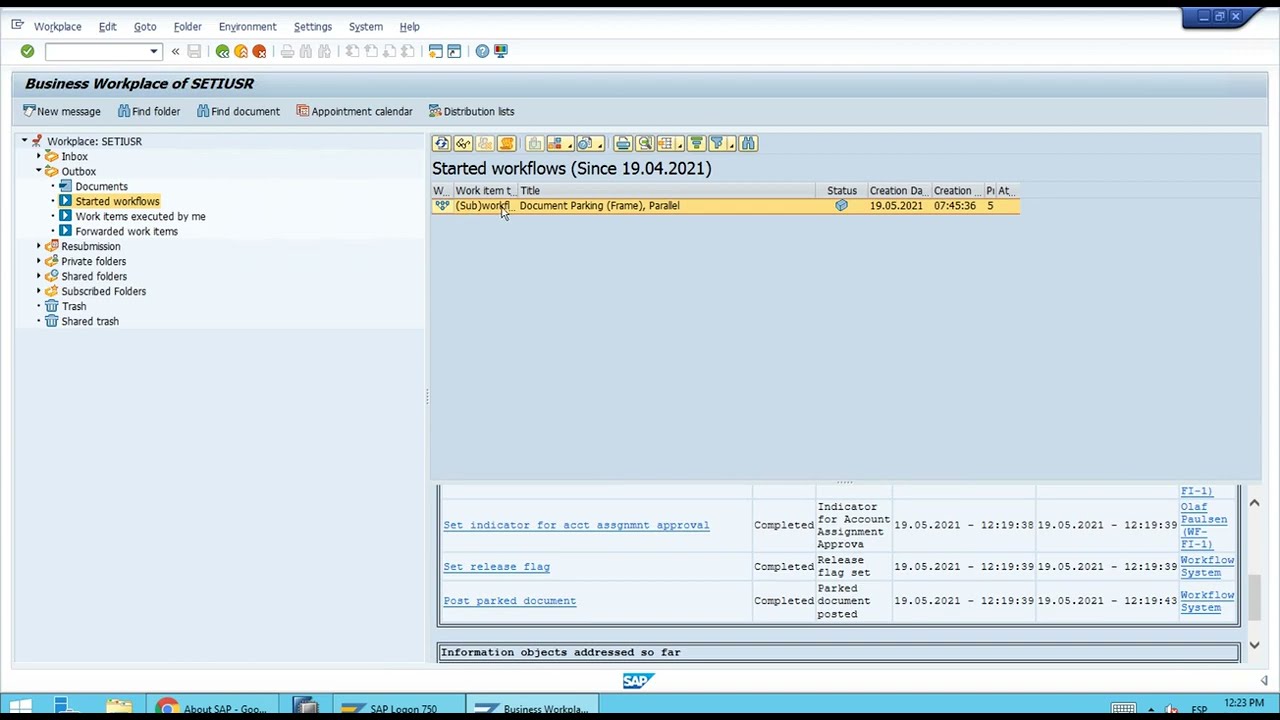The width and height of the screenshot is (1280, 720).
Task: Click the green Back arrow icon
Action: click(222, 51)
